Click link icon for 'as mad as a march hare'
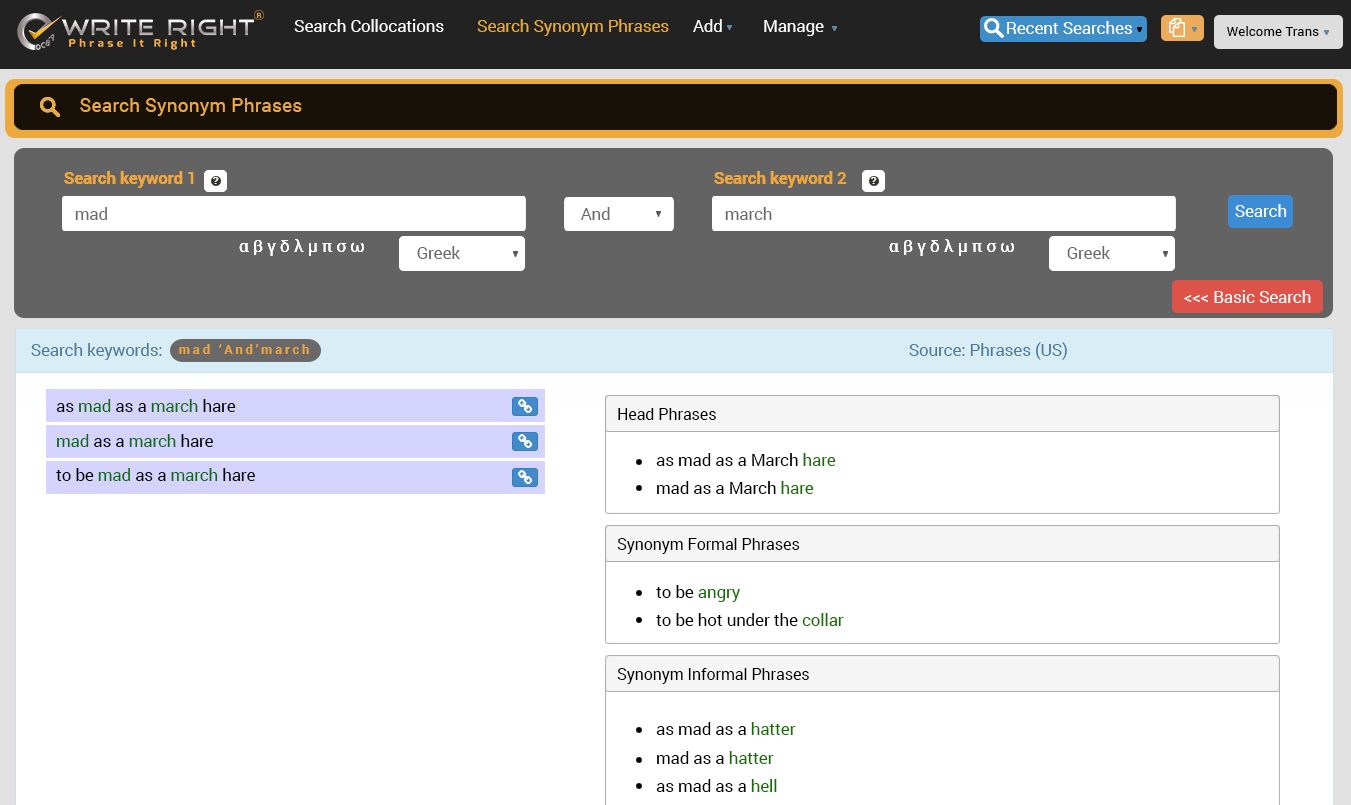This screenshot has height=805, width=1351. [x=524, y=406]
